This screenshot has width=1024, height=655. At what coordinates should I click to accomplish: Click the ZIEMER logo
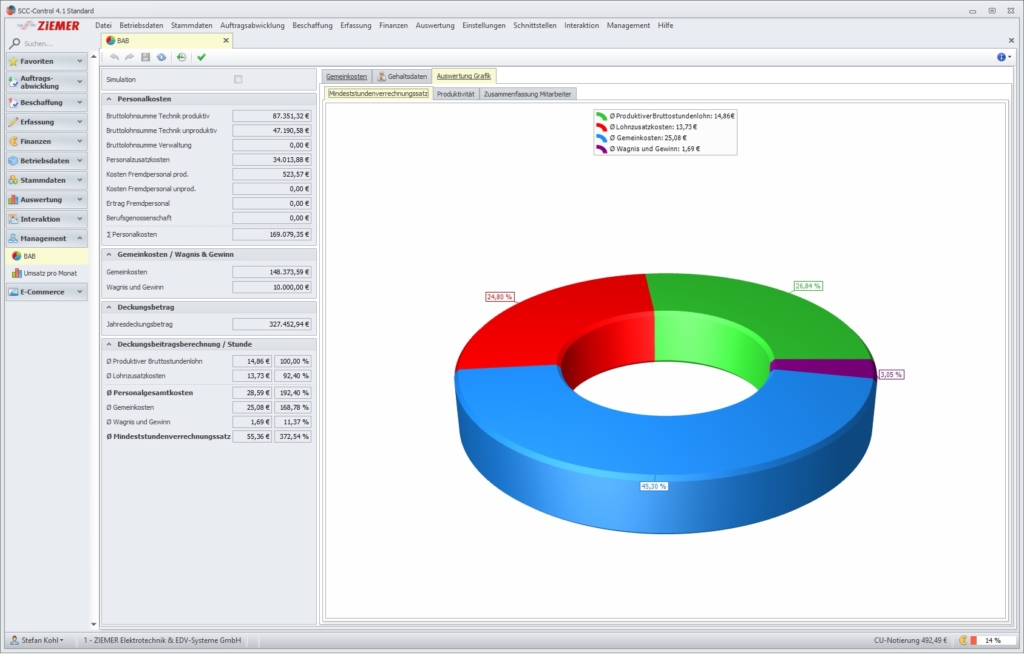(48, 25)
